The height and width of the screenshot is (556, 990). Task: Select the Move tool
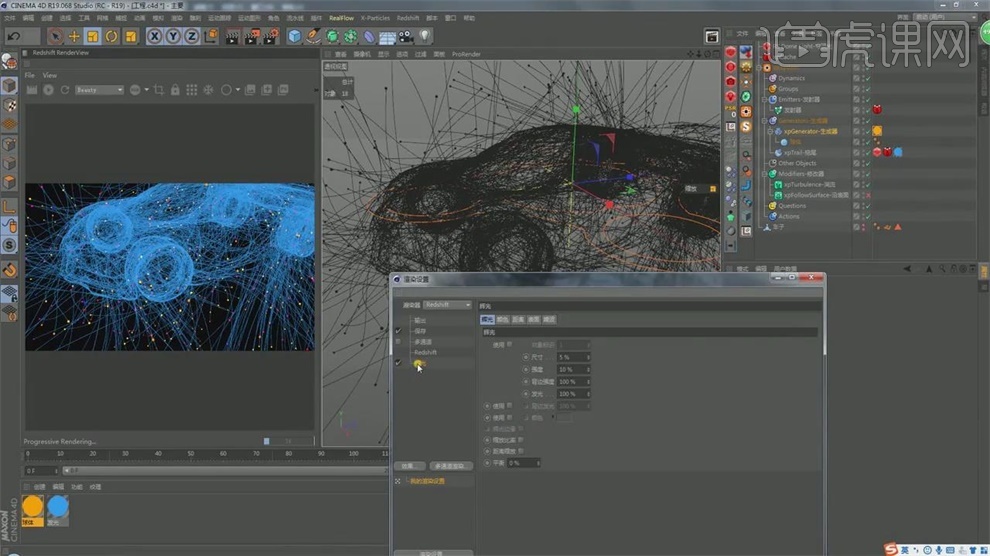[x=74, y=36]
